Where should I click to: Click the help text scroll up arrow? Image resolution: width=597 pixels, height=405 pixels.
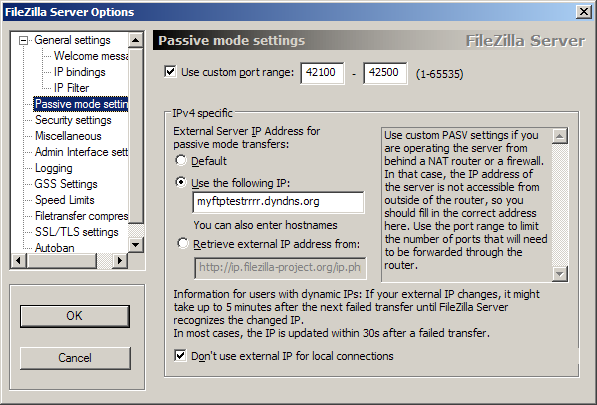coord(559,136)
